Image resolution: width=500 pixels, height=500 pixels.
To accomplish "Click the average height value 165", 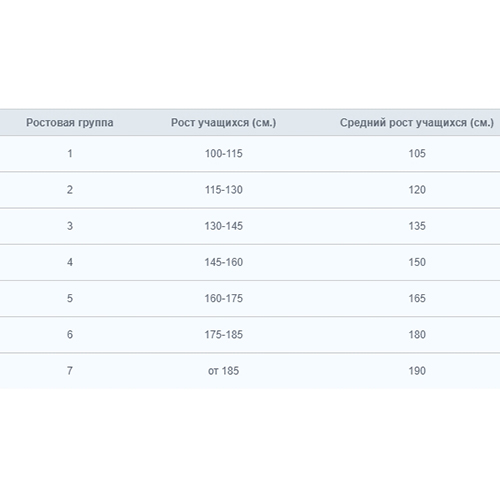I will point(417,298).
